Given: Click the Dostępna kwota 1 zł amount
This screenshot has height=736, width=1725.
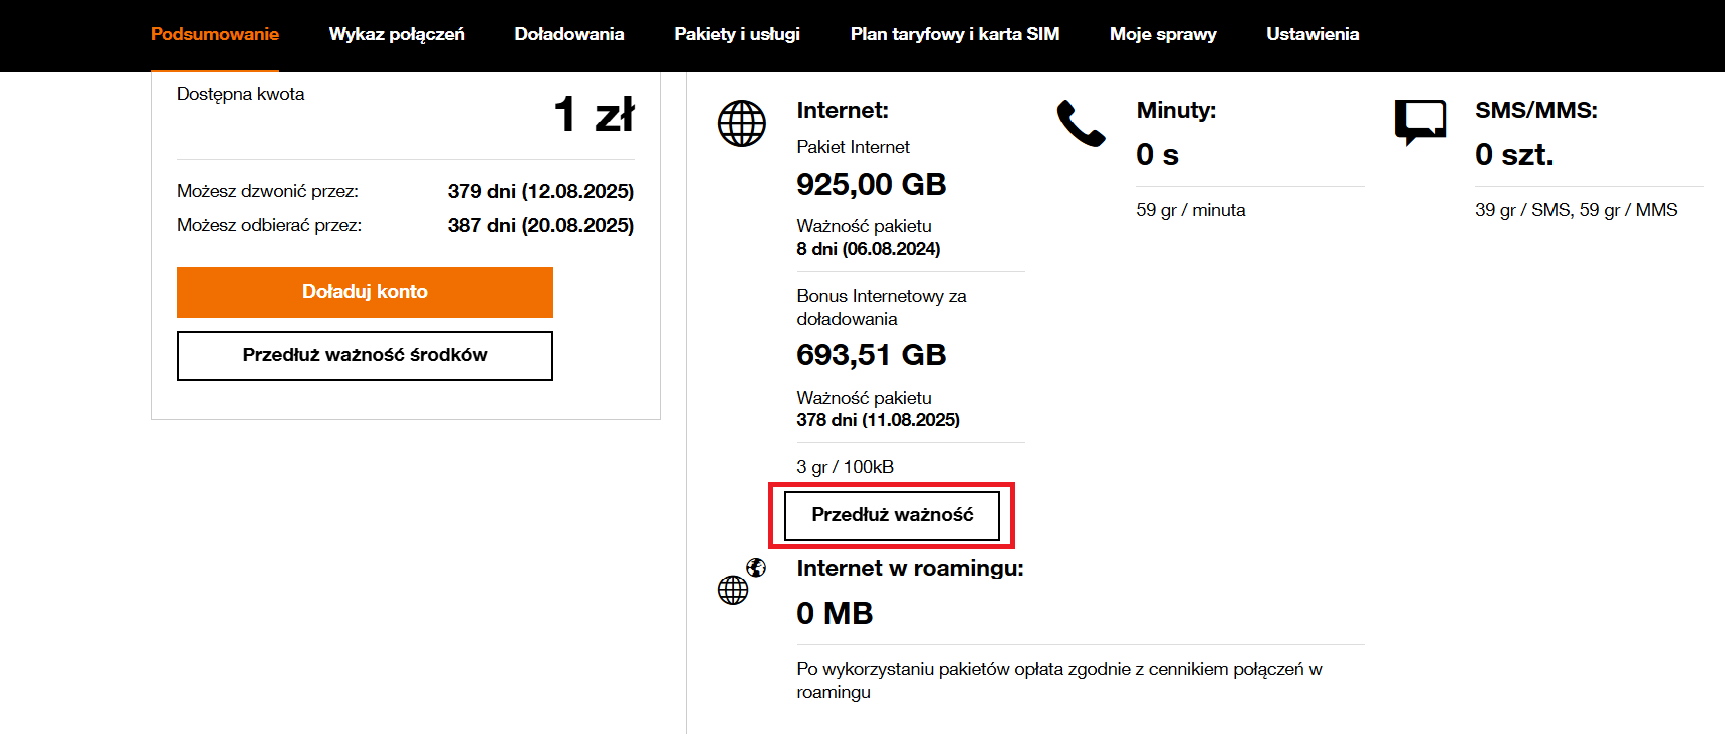Looking at the screenshot, I should pos(594,114).
